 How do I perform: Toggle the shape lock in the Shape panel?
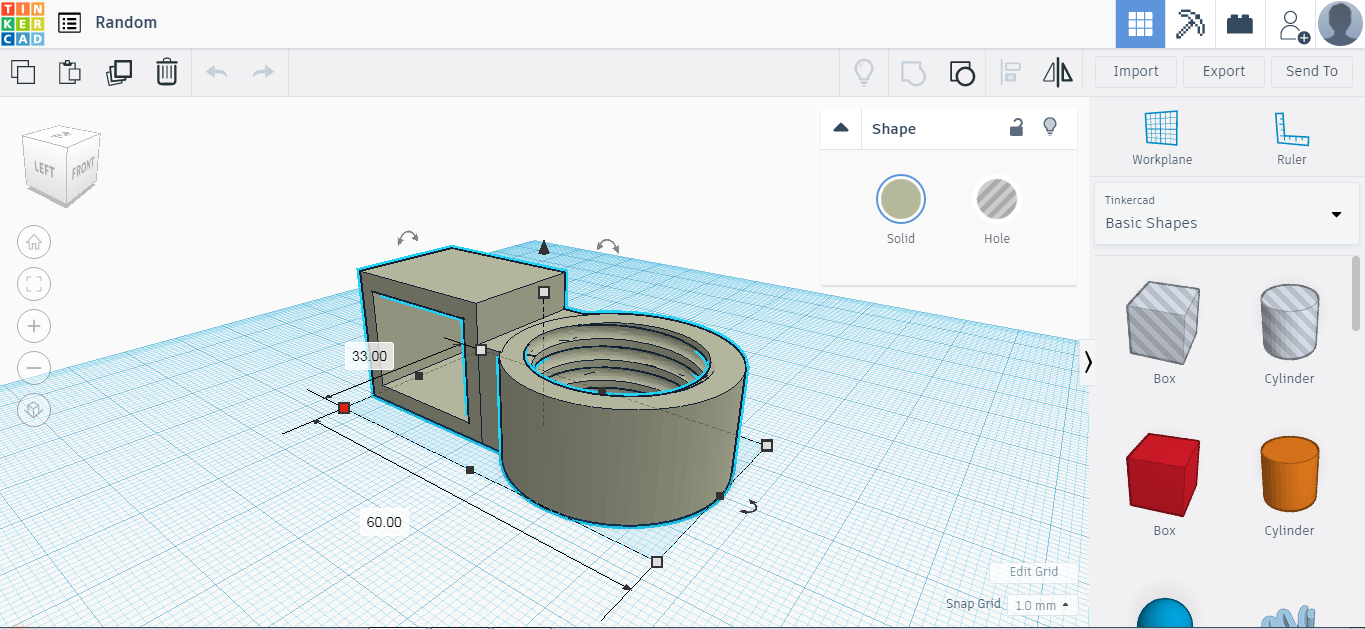pyautogui.click(x=1016, y=128)
